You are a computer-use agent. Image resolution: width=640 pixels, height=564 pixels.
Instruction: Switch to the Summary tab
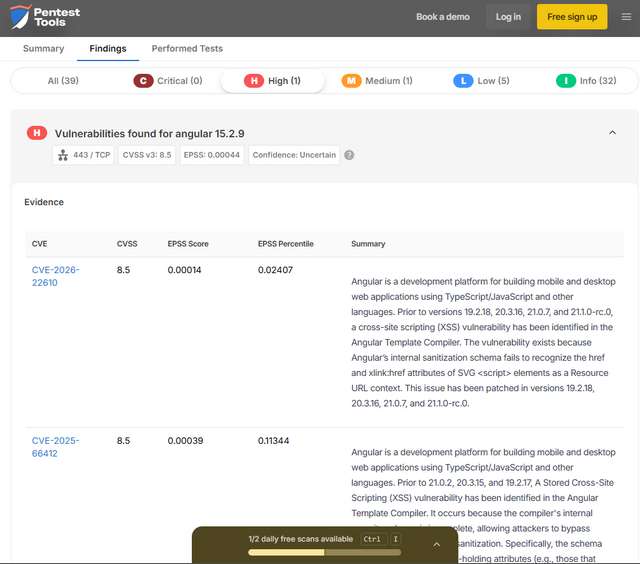tap(43, 48)
